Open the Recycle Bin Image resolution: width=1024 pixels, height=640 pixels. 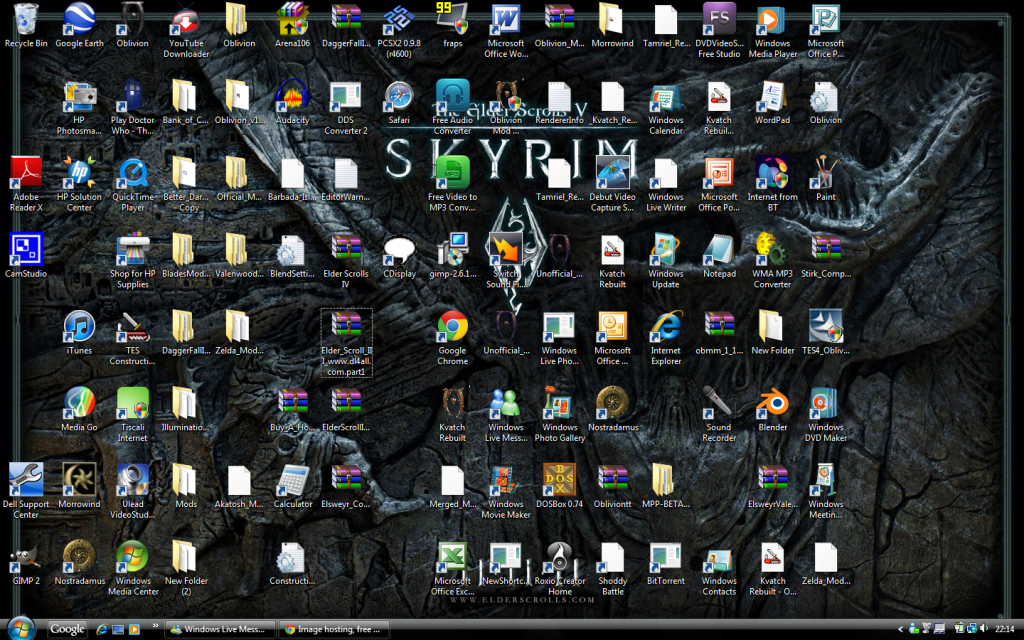(25, 20)
